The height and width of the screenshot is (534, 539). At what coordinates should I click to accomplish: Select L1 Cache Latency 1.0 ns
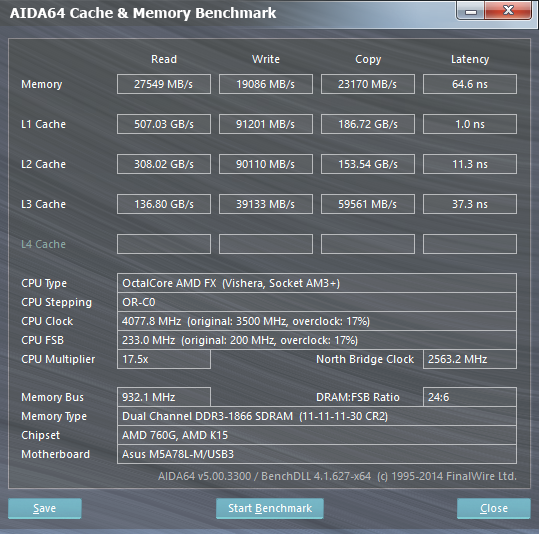[470, 124]
